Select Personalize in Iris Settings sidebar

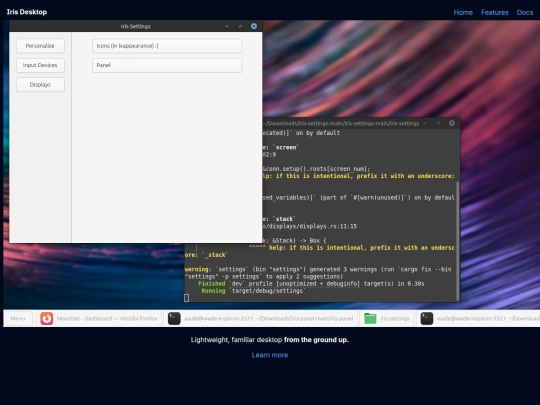40,46
